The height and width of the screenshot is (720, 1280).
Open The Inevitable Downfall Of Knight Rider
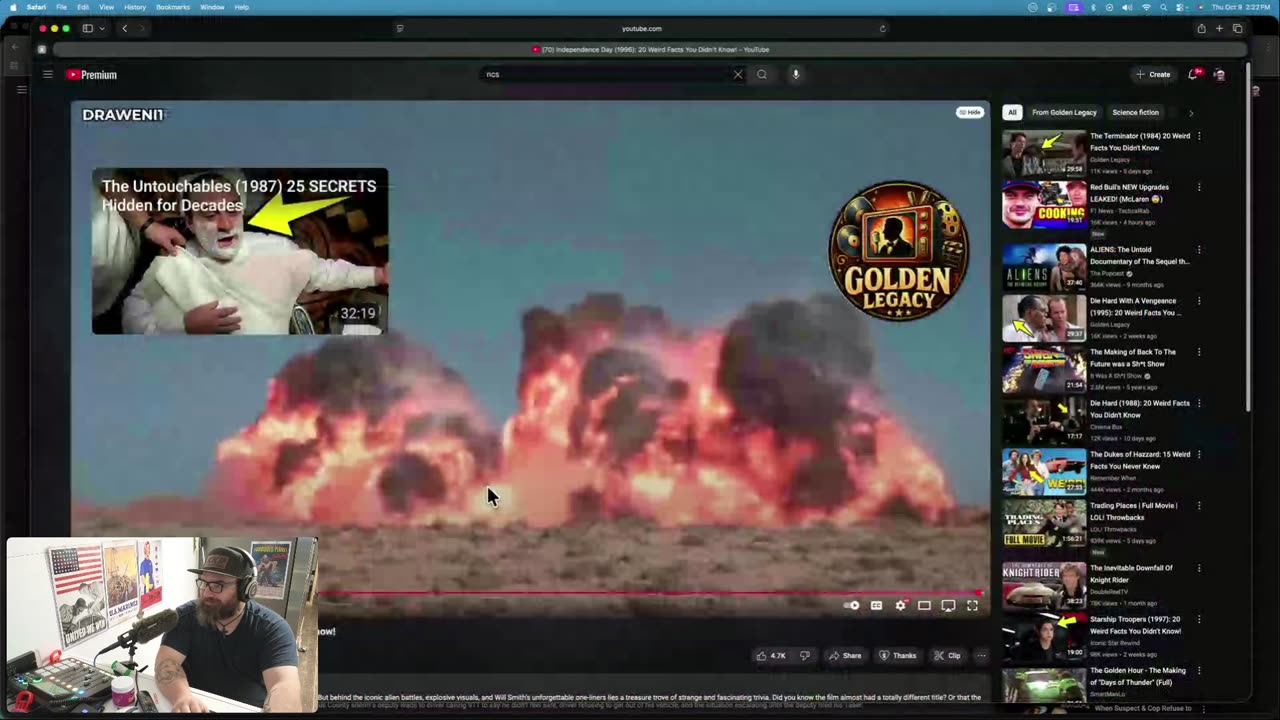tap(1132, 574)
